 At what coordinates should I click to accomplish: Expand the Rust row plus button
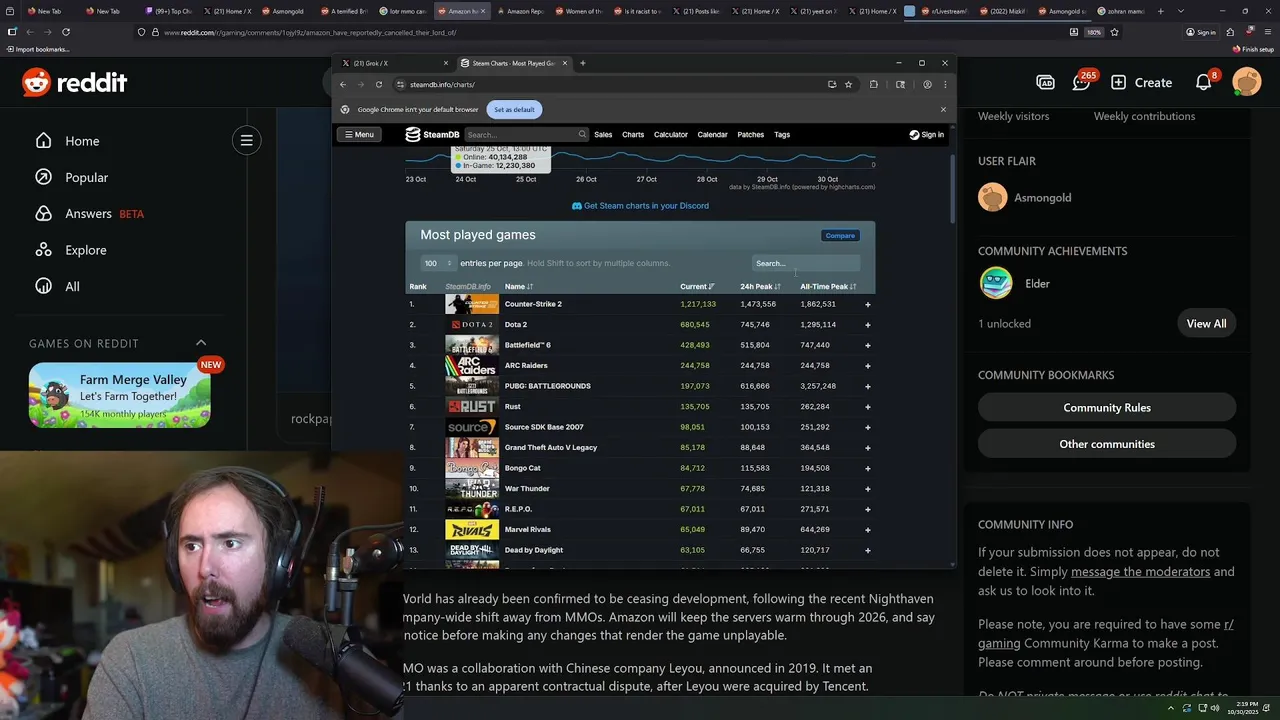click(867, 407)
